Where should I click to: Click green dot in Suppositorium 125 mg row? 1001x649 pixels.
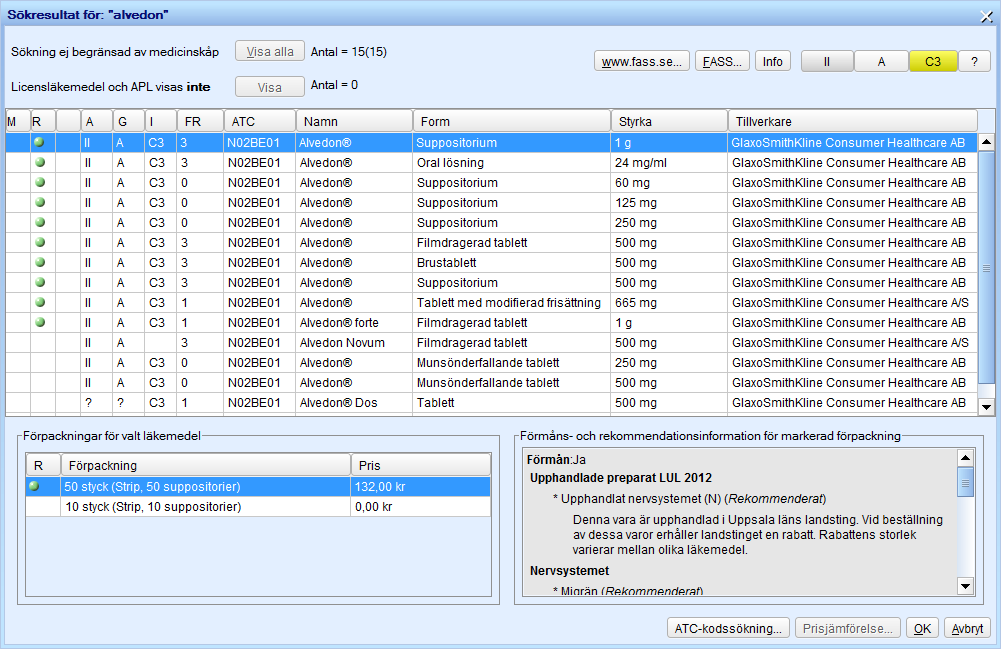coord(40,202)
